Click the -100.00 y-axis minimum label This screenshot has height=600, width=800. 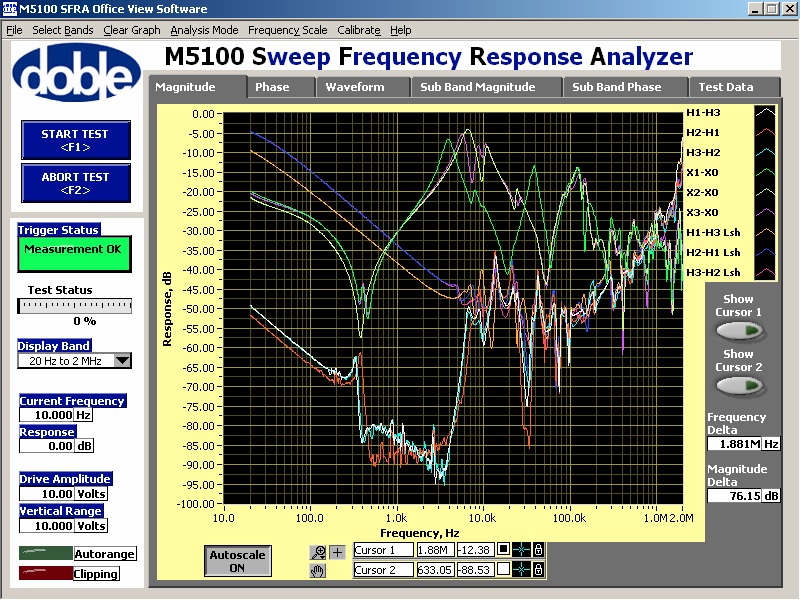[x=195, y=504]
